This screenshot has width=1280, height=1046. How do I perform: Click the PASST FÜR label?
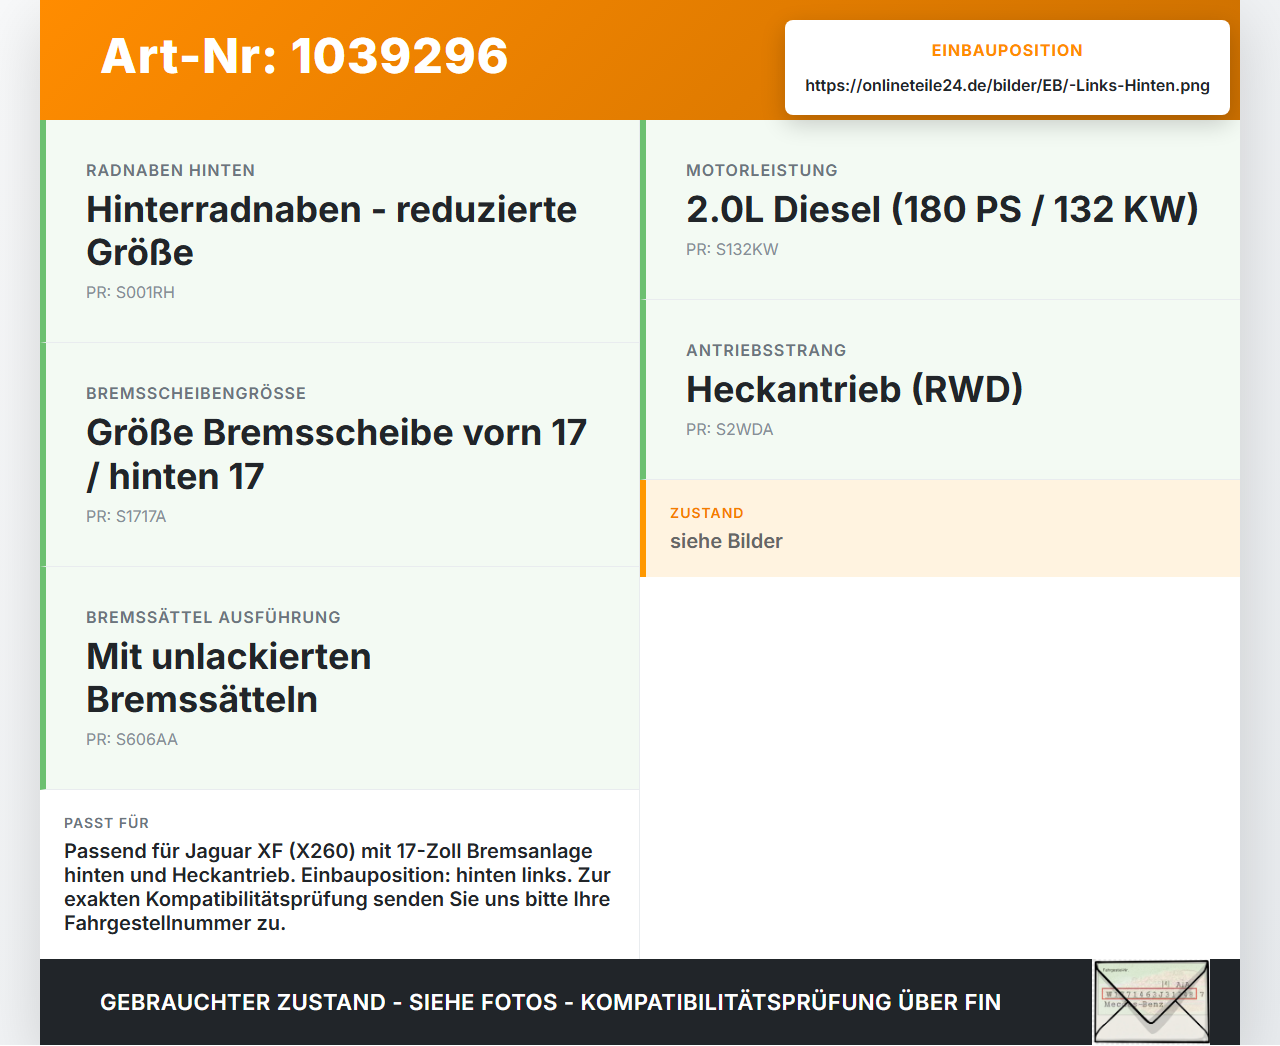coord(106,823)
